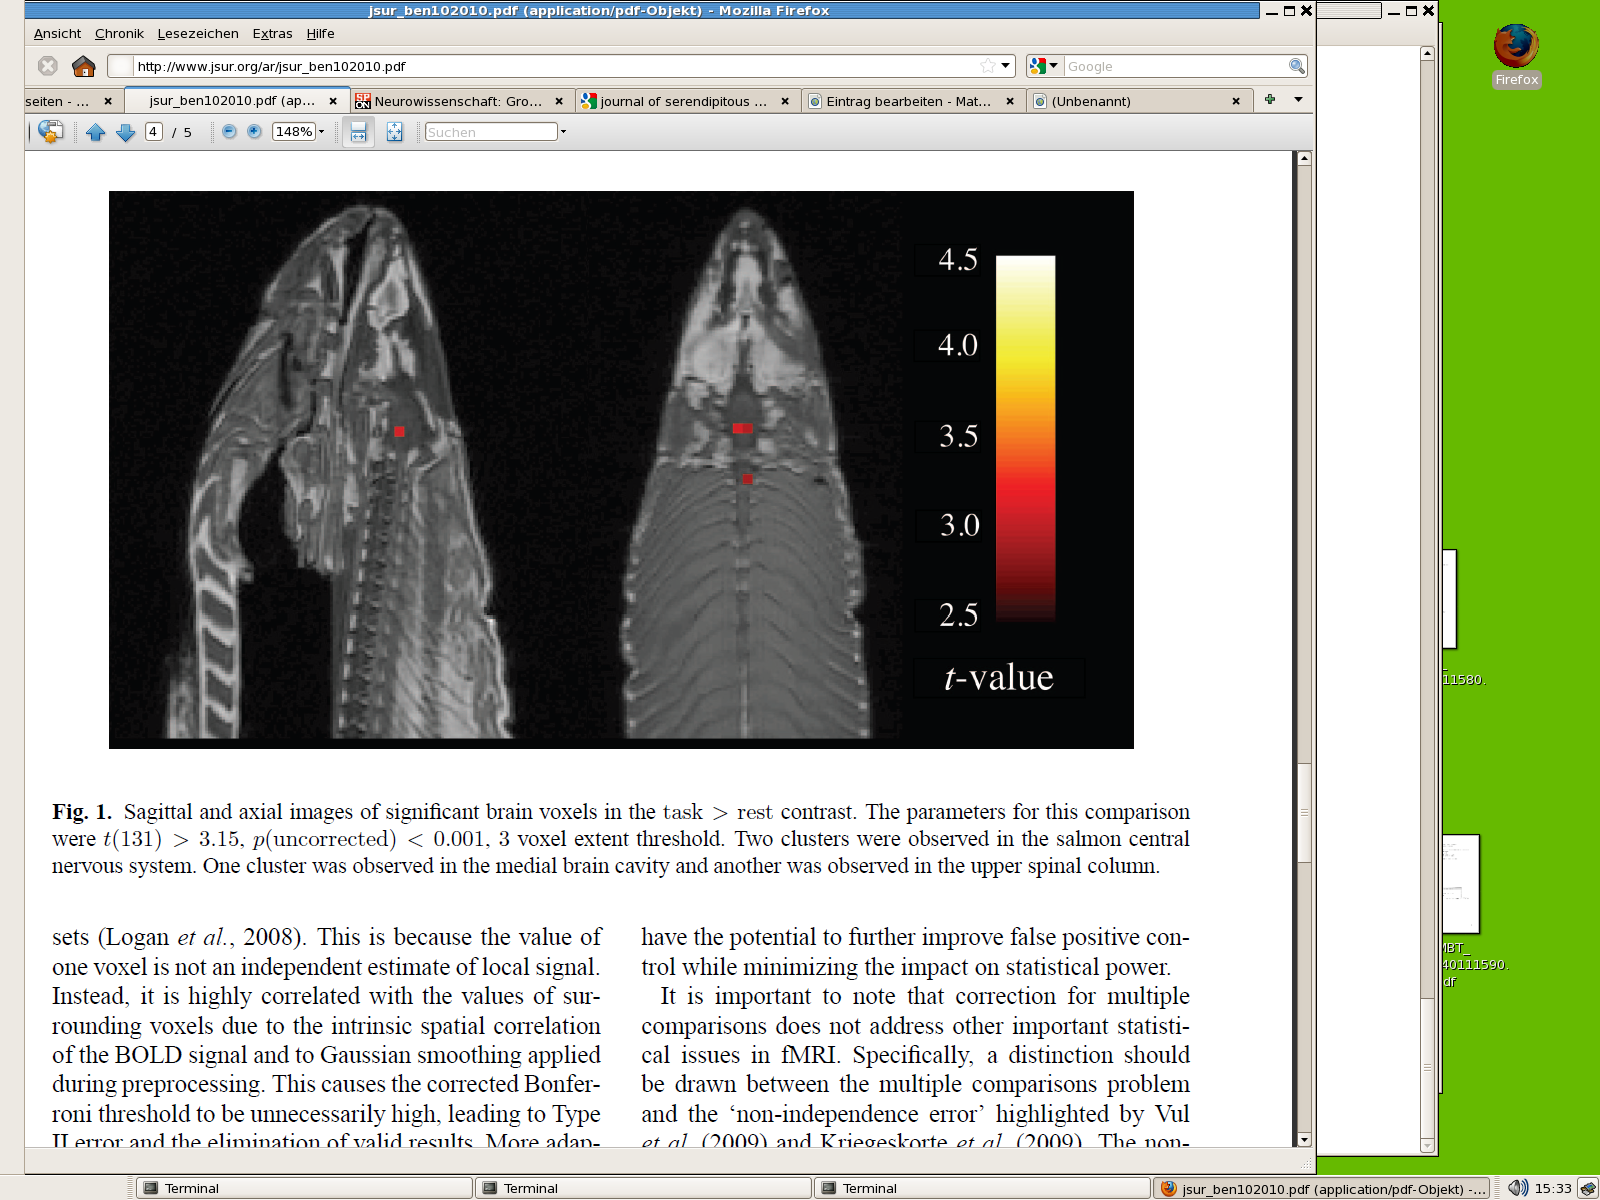
Task: Click the save-a-copy icon in PDF toolbar
Action: click(50, 132)
